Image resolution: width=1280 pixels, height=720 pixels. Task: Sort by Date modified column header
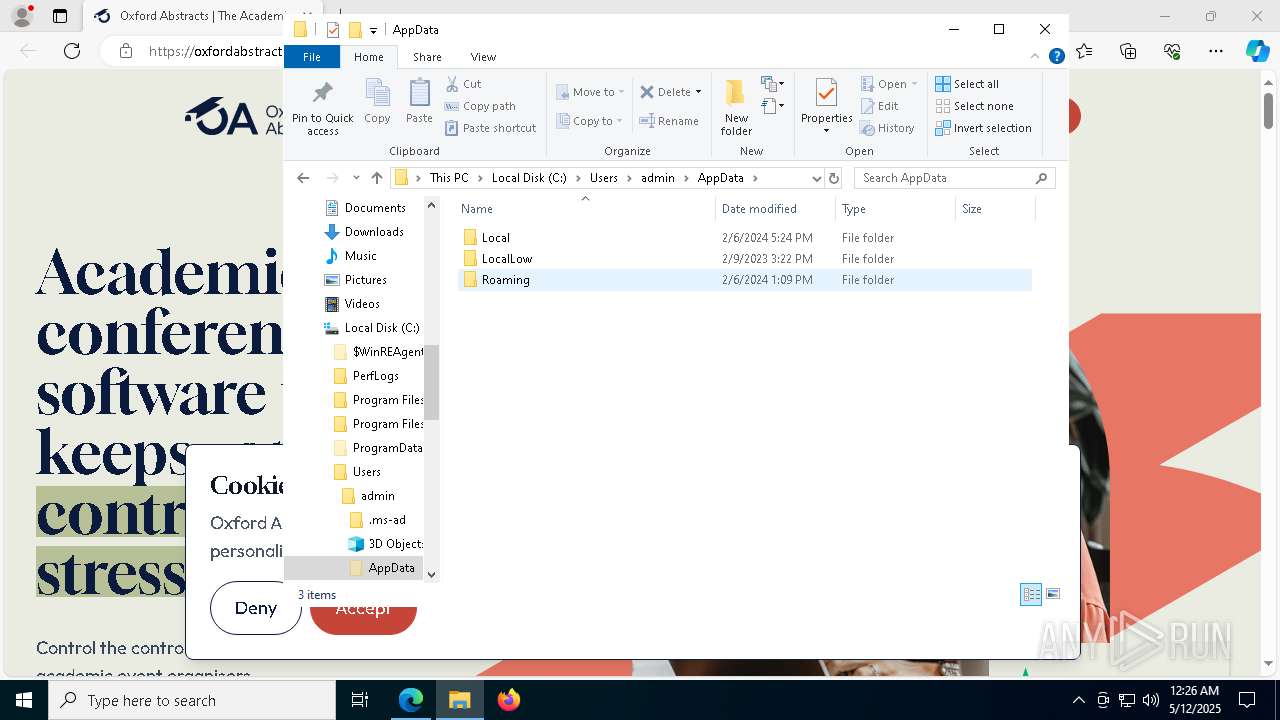(775, 209)
